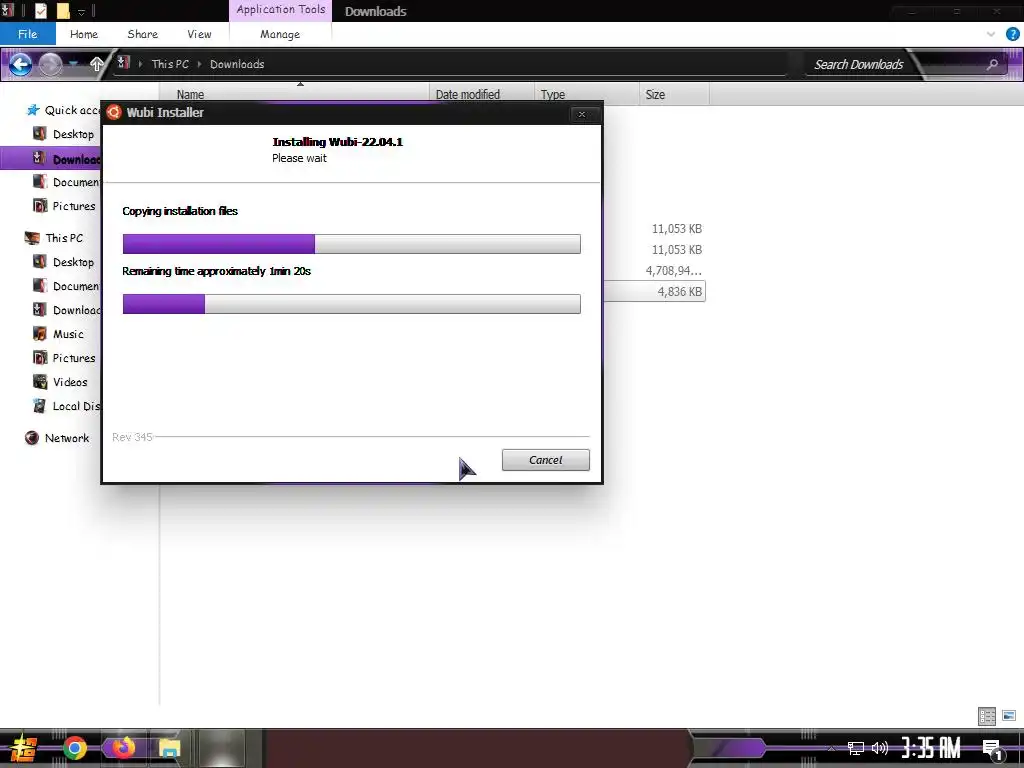Switch to large thumbnails view icon
1024x768 pixels.
tap(1009, 716)
